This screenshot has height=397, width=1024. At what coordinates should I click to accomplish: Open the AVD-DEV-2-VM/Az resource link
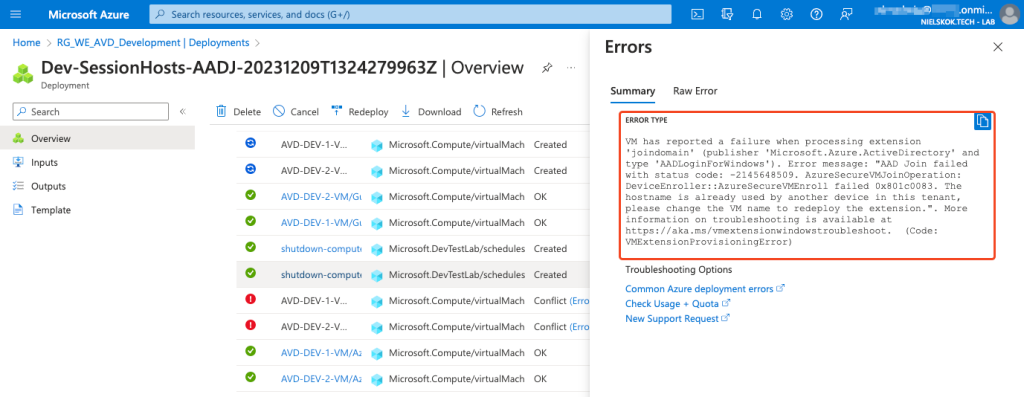[x=321, y=378]
